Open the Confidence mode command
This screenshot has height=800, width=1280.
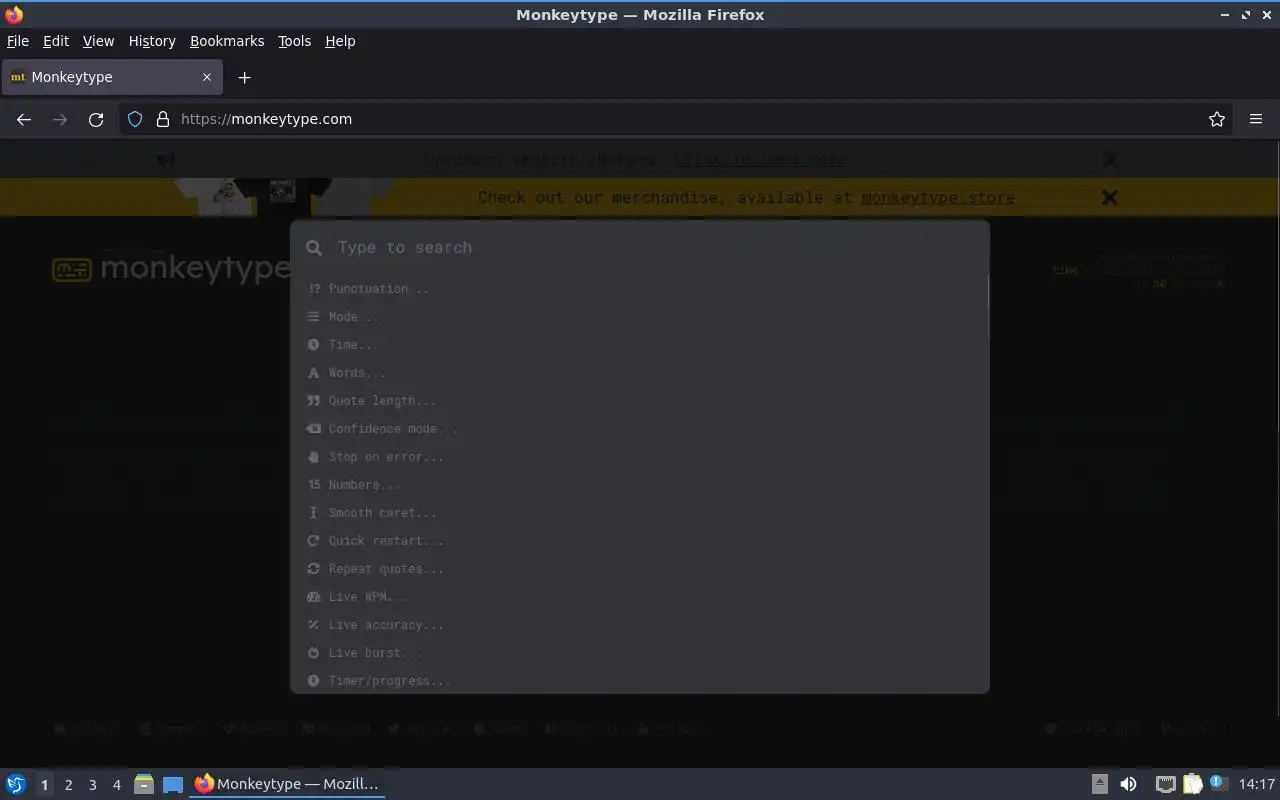pos(640,429)
